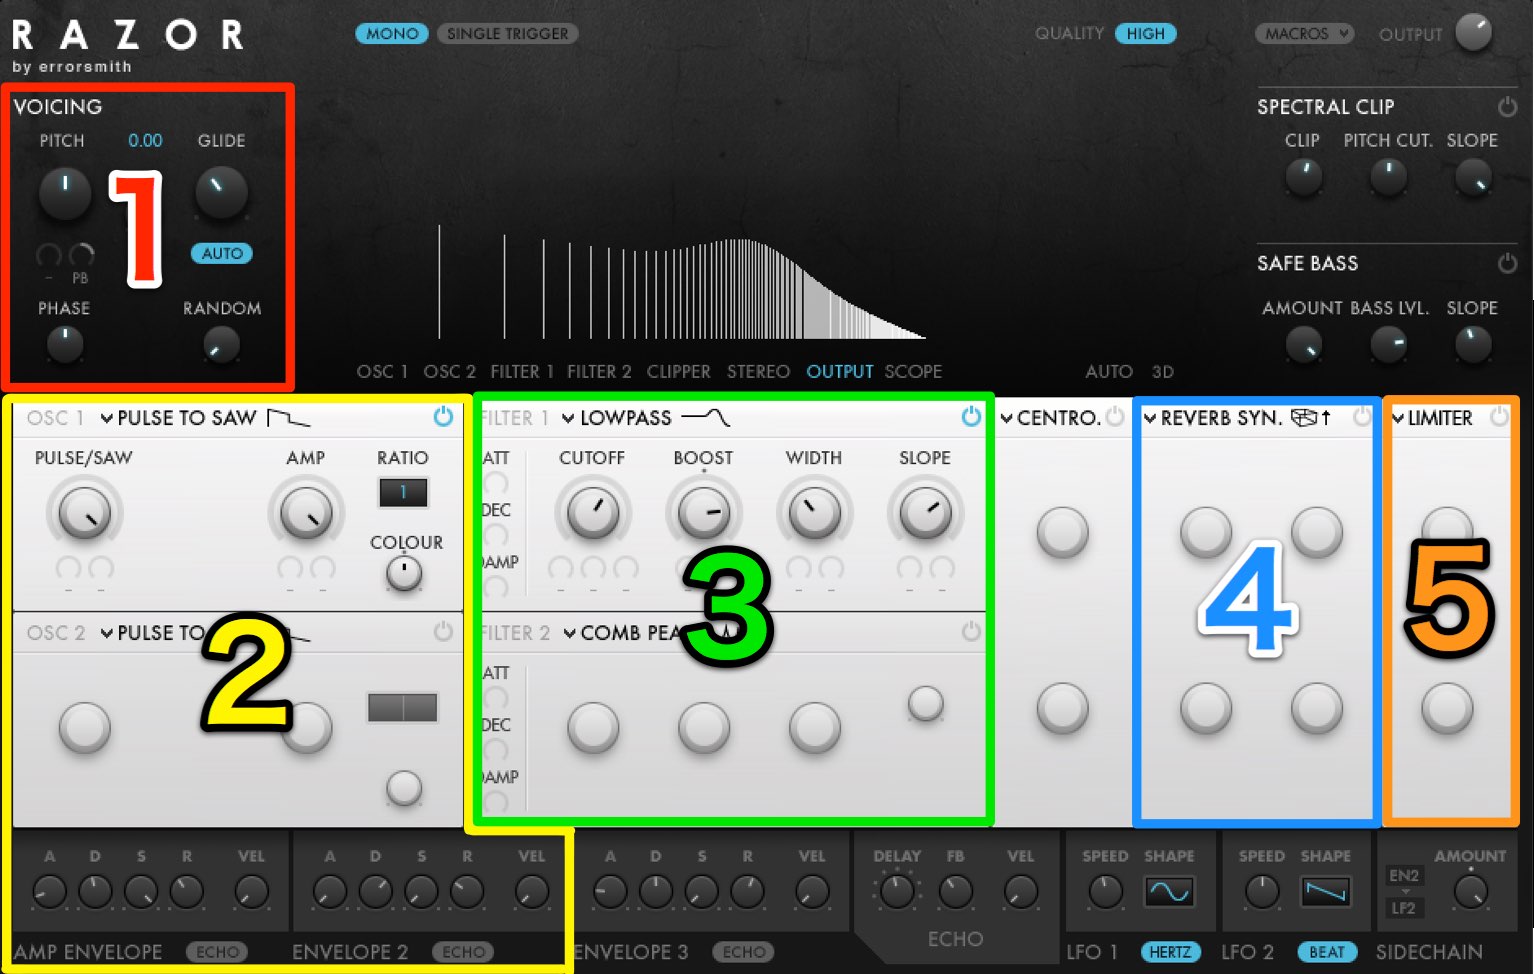Switch display to Filter 2 view
The image size is (1534, 974).
[x=599, y=372]
